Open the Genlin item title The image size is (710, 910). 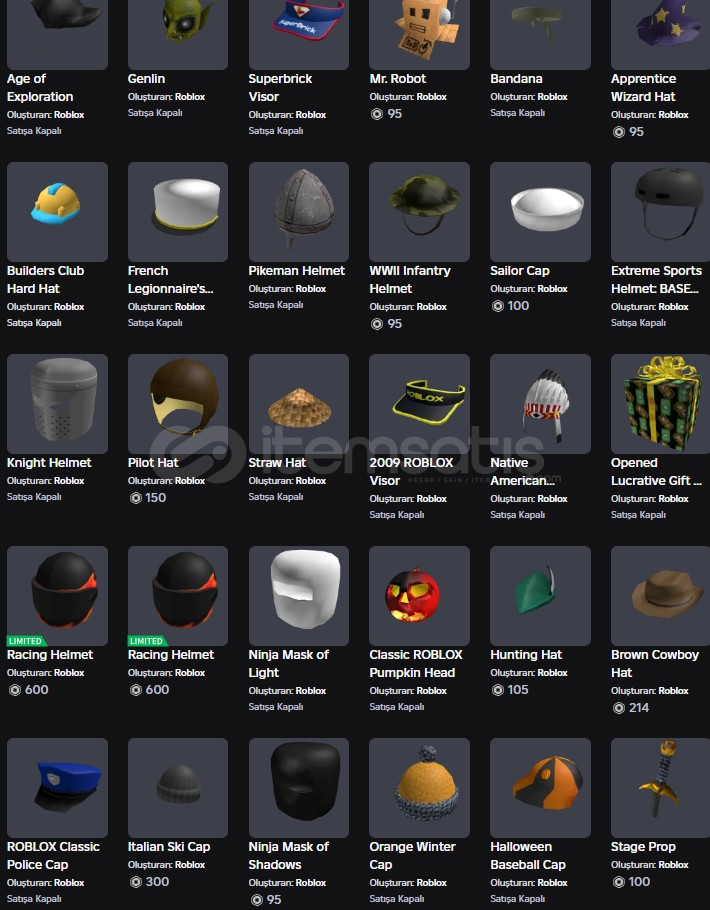pos(146,79)
